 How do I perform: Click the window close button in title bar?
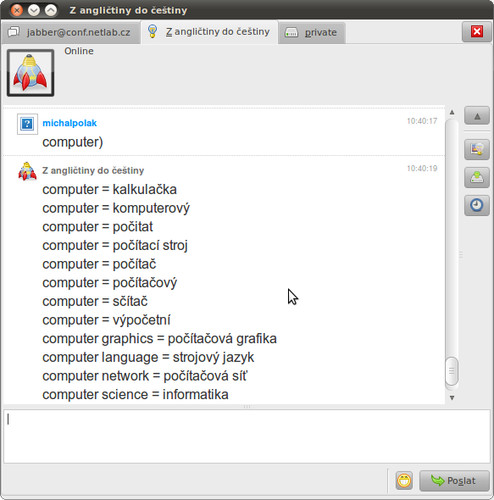(17, 10)
